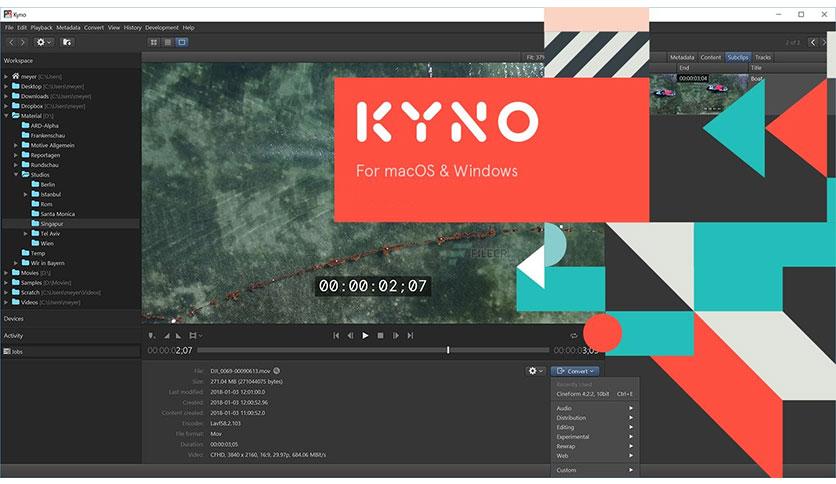Jump to the end of clip
836x484 pixels.
click(x=410, y=336)
